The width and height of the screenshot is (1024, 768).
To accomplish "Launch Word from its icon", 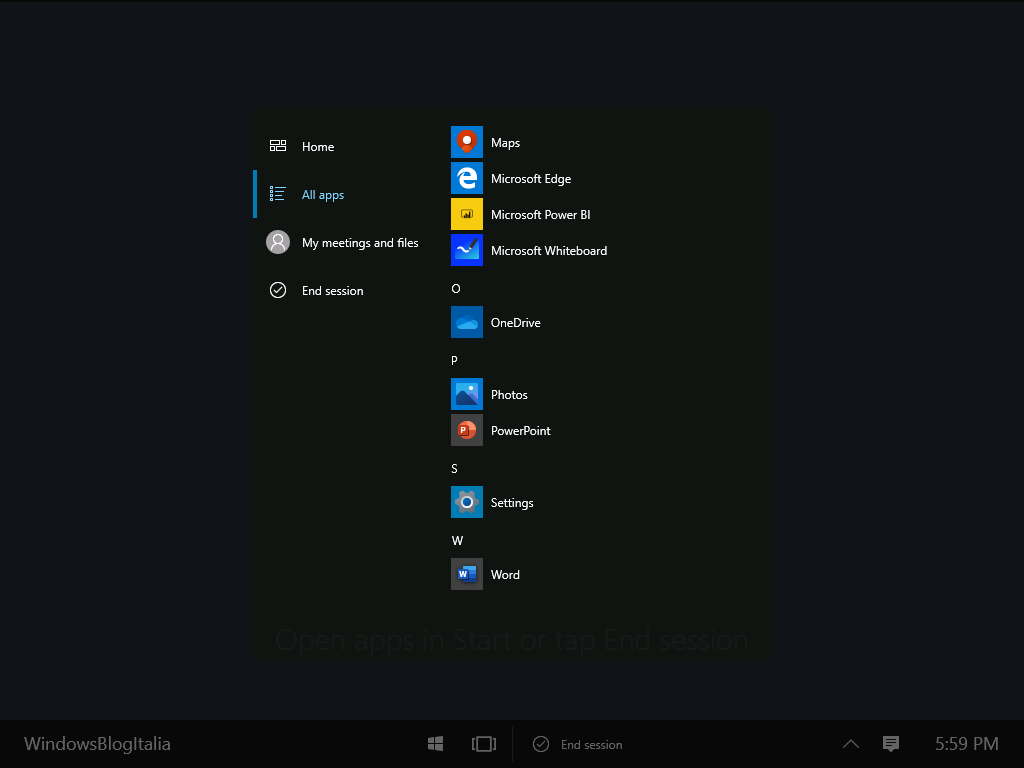I will pos(466,574).
